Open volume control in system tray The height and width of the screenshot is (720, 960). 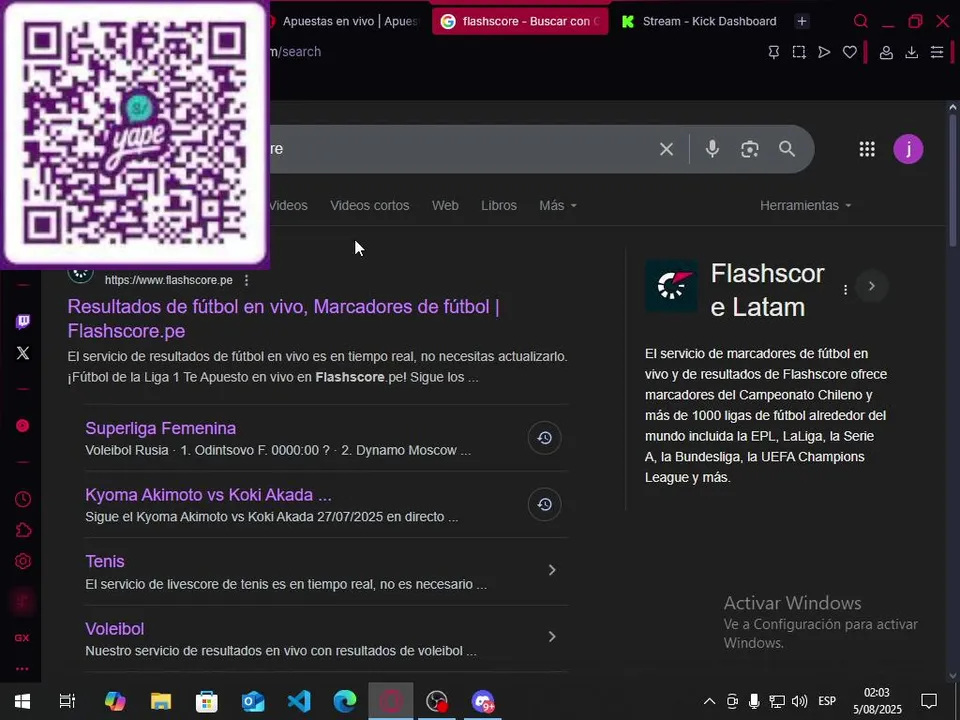click(799, 702)
